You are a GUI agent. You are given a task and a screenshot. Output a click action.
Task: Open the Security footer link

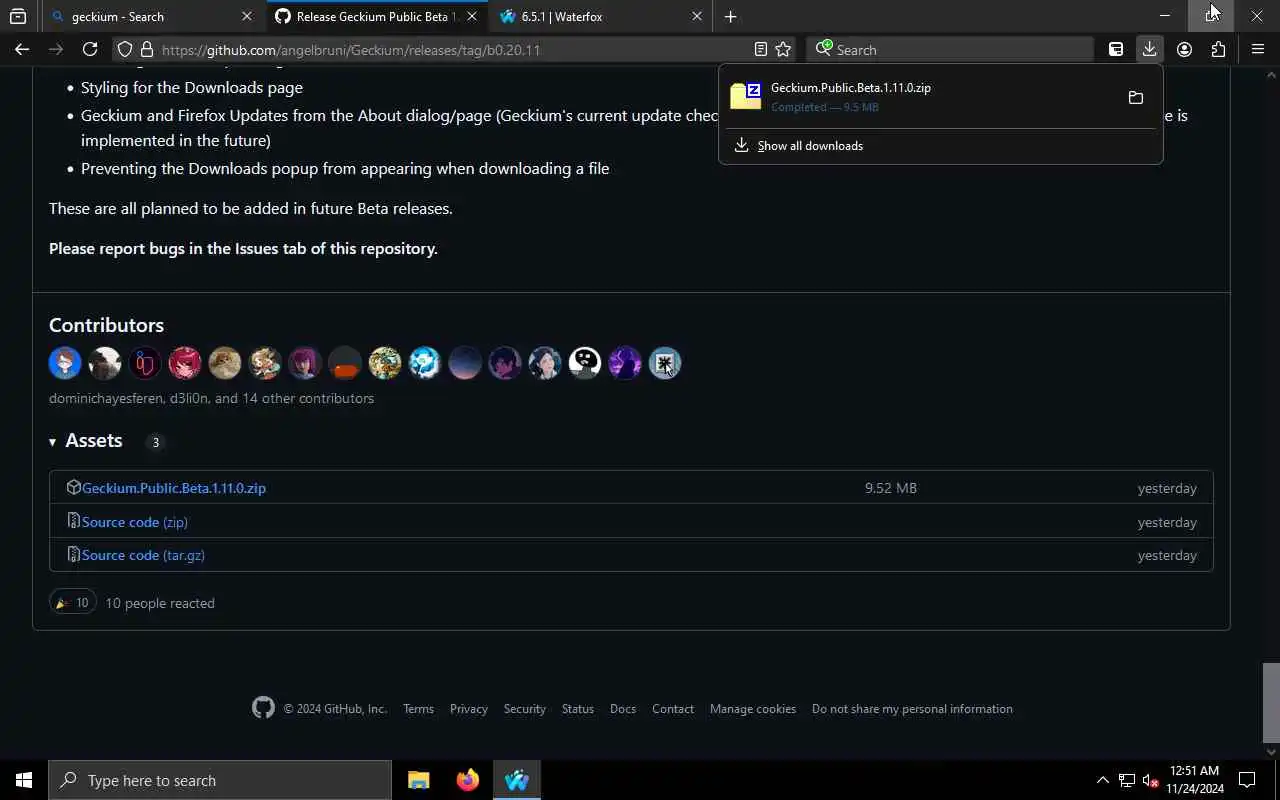coord(525,708)
